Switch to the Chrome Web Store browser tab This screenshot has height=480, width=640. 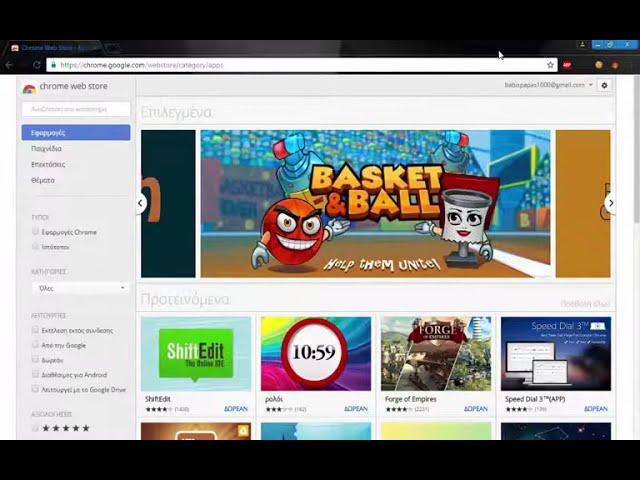[53, 48]
